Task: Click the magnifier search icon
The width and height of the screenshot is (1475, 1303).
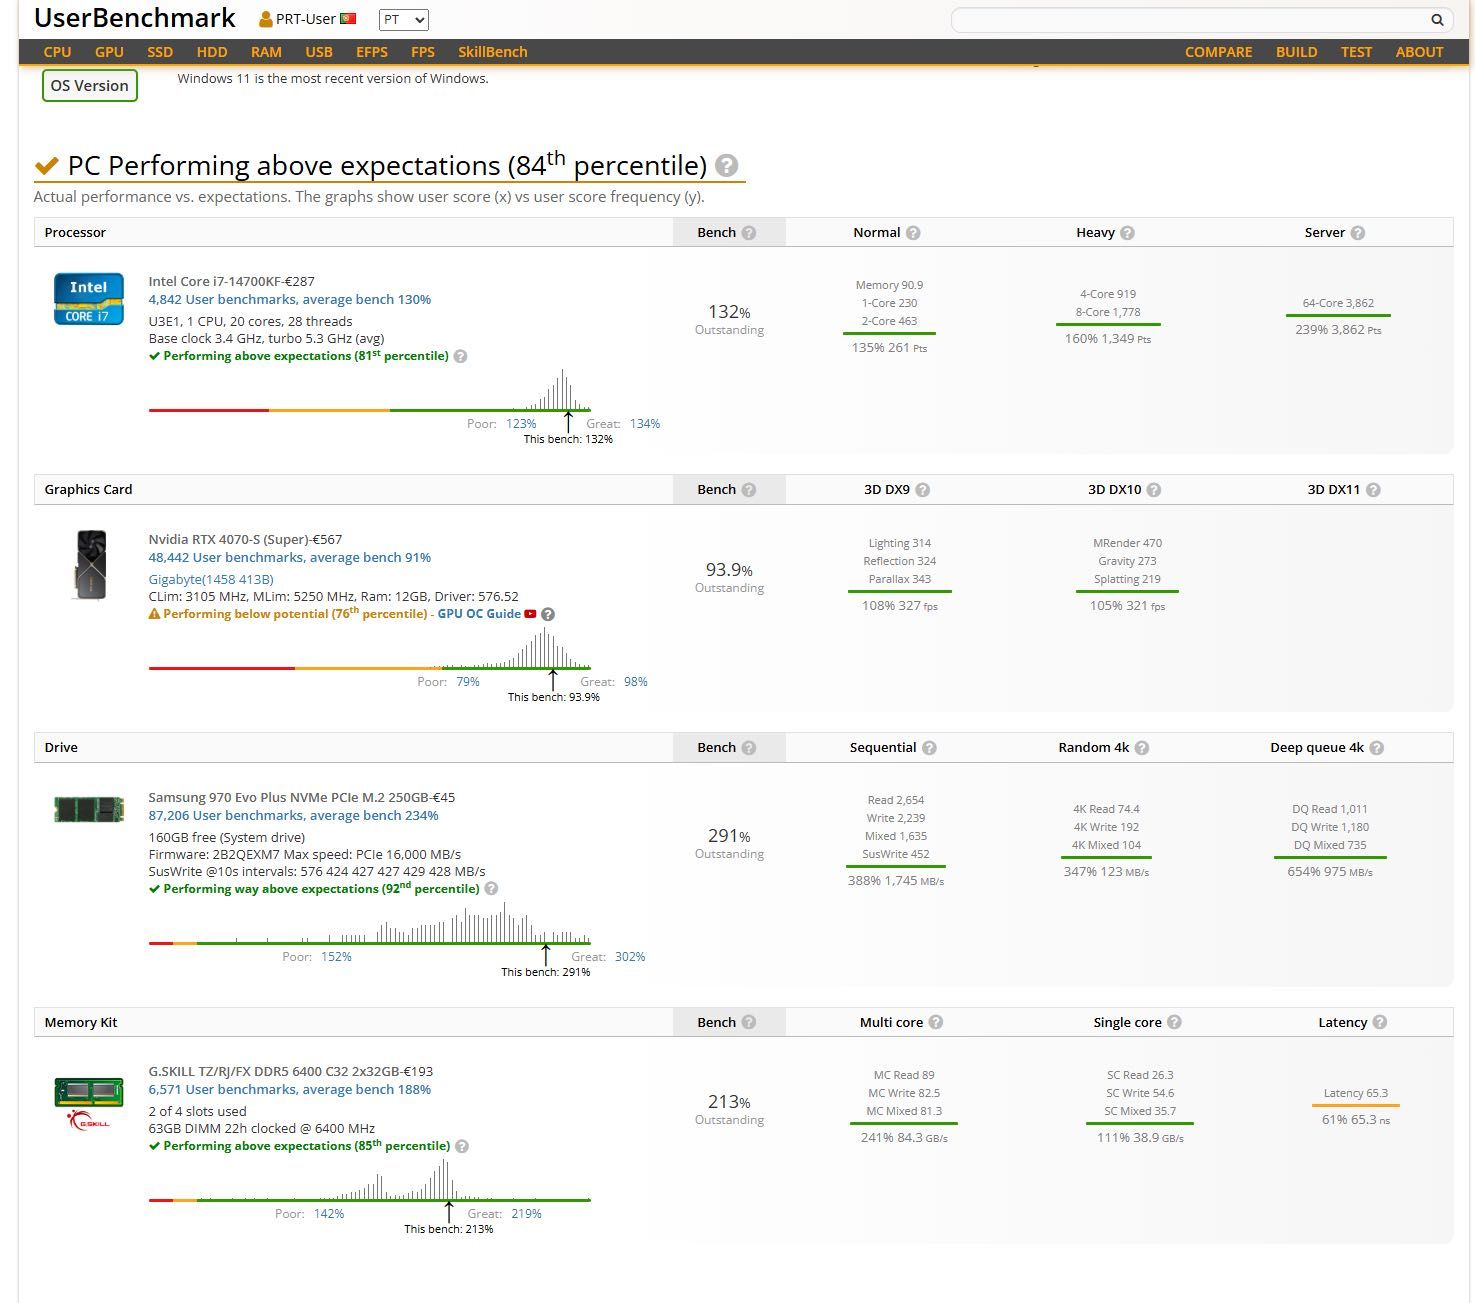Action: tap(1437, 19)
